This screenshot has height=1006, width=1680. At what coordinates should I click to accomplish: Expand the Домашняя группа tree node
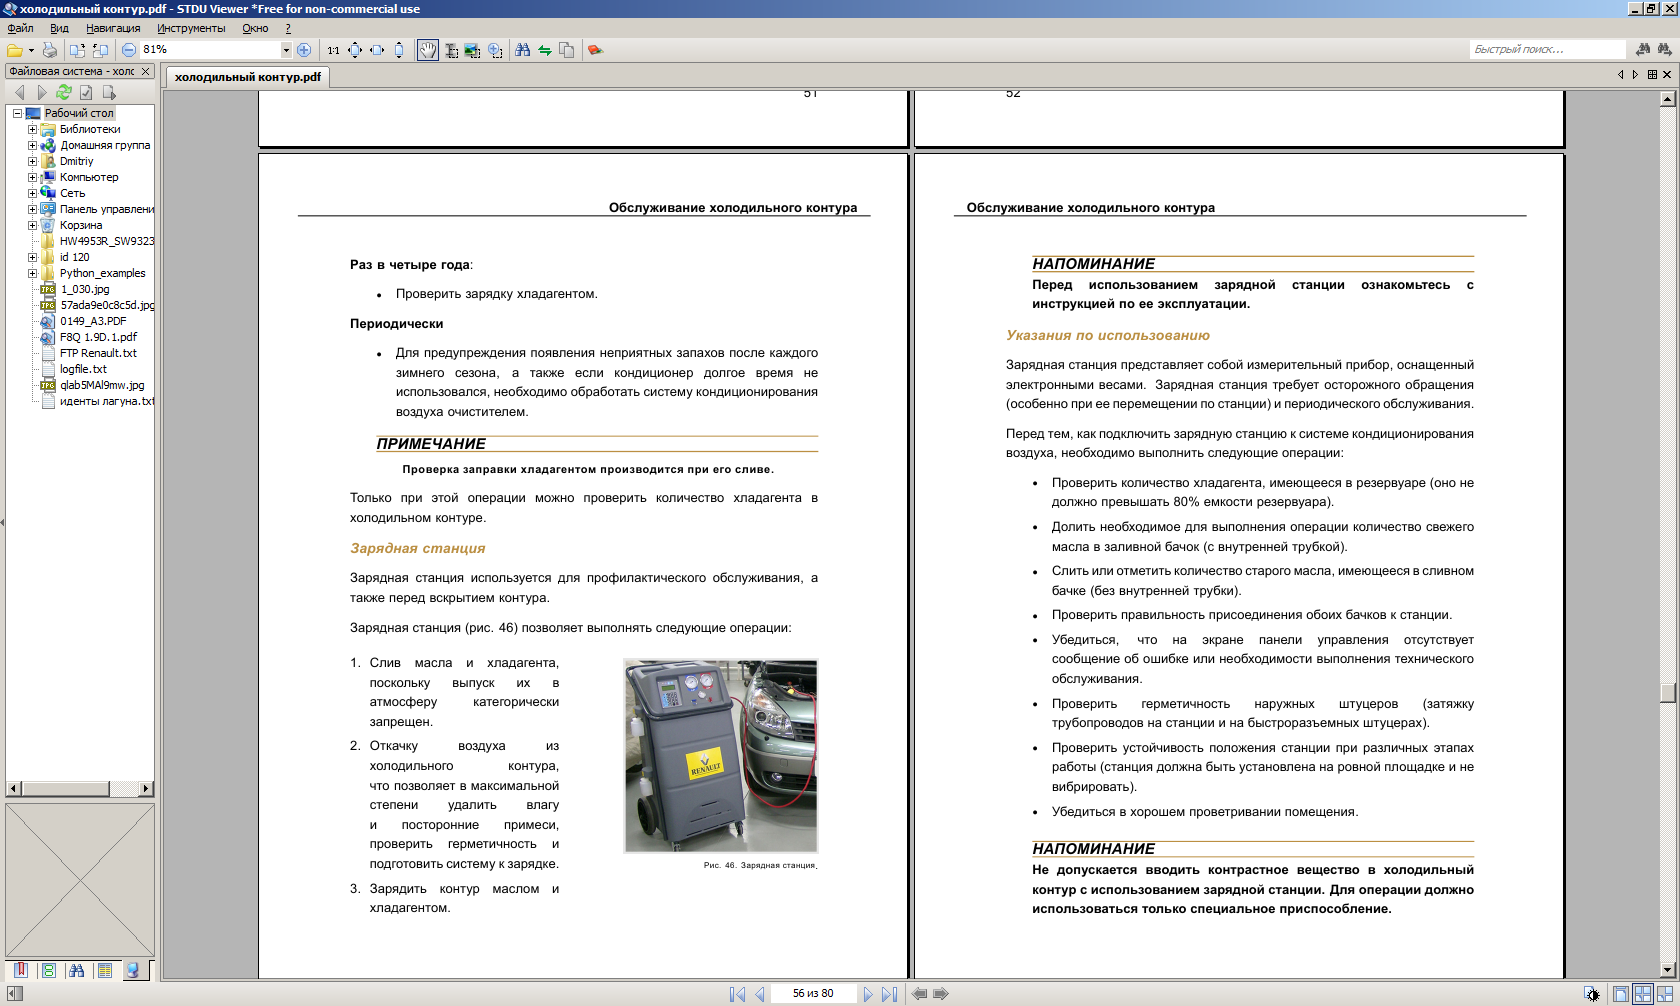click(32, 145)
